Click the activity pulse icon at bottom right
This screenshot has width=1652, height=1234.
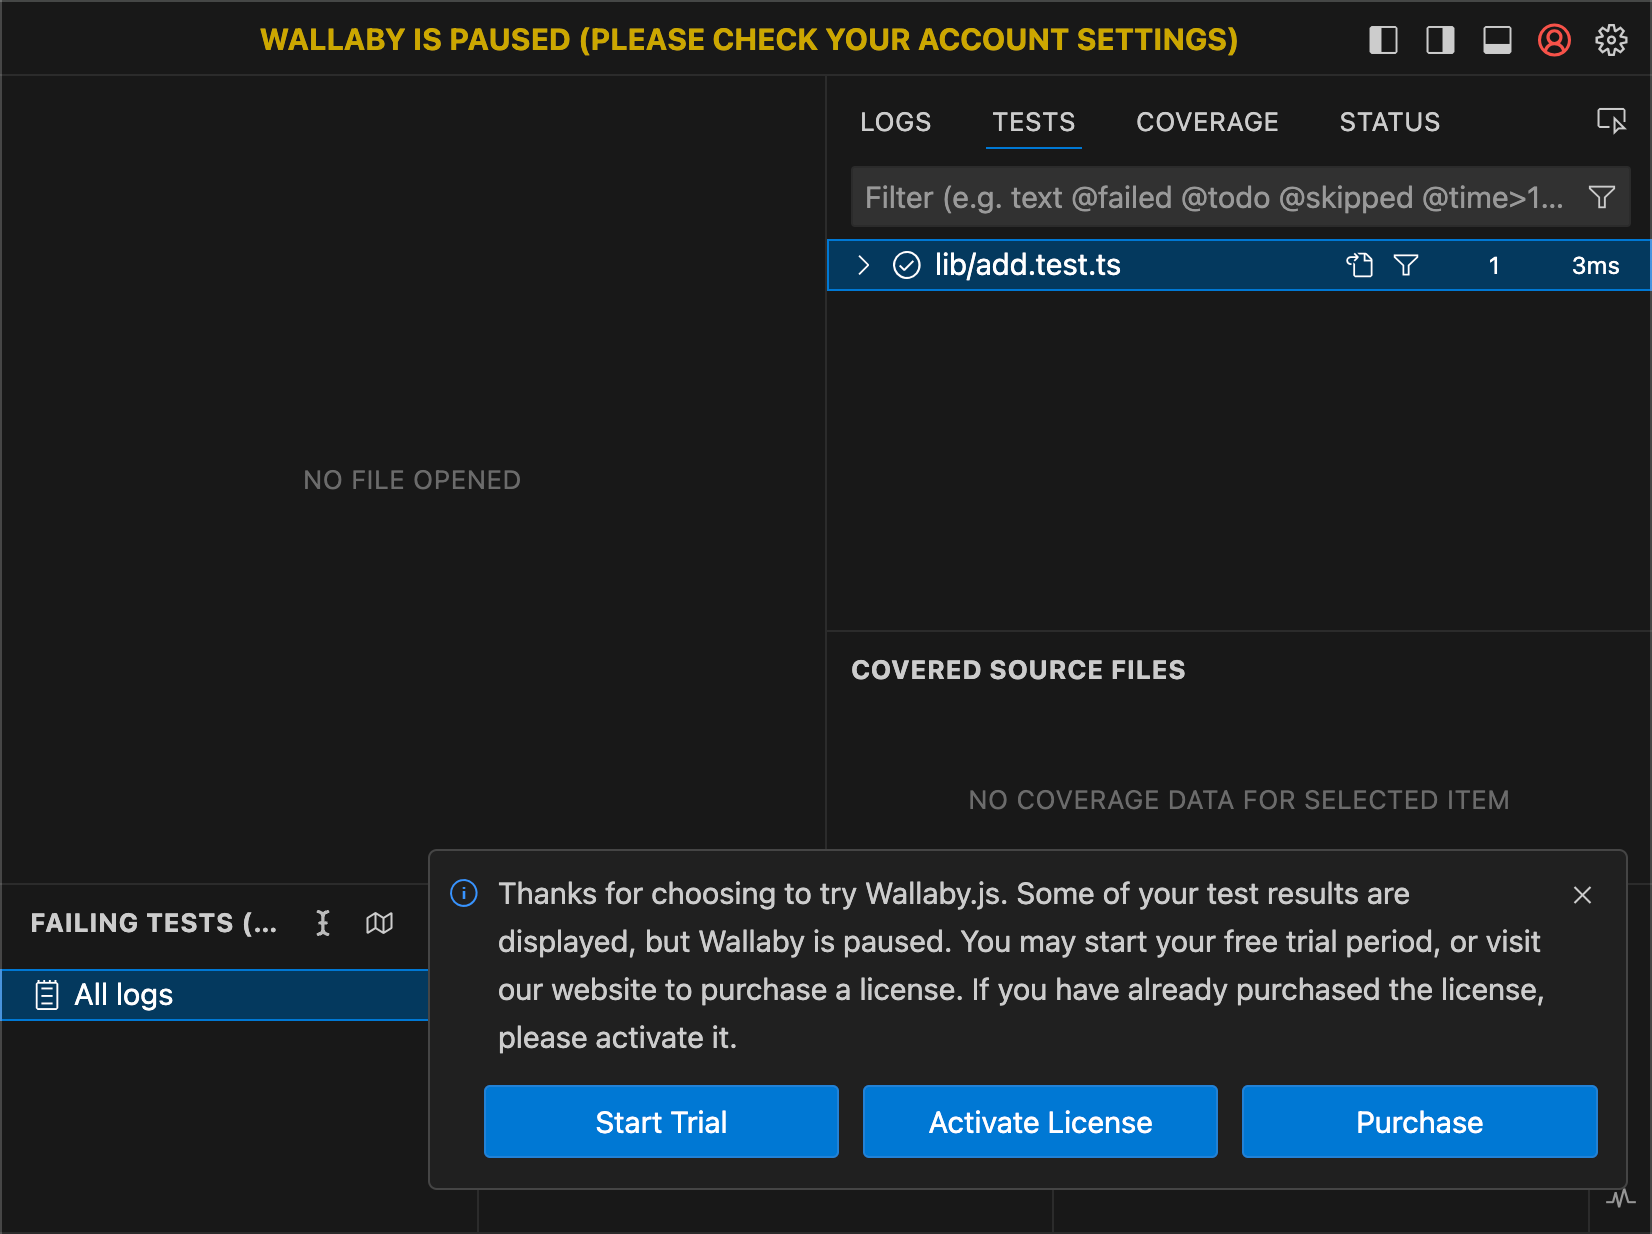click(x=1620, y=1199)
